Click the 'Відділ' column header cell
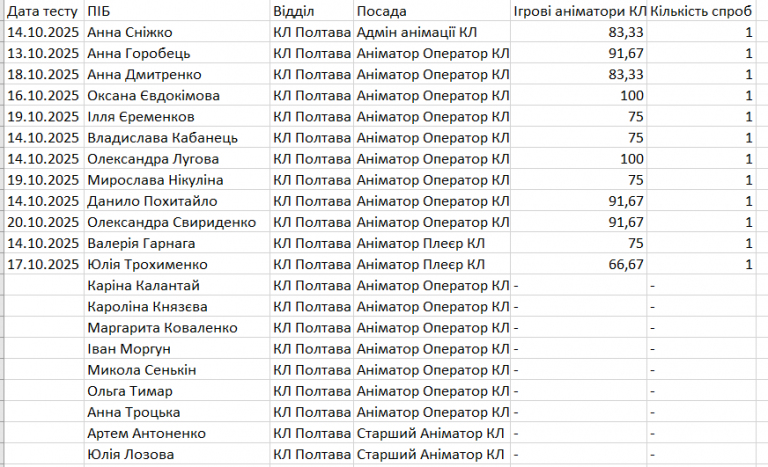768x467 pixels. pyautogui.click(x=294, y=11)
